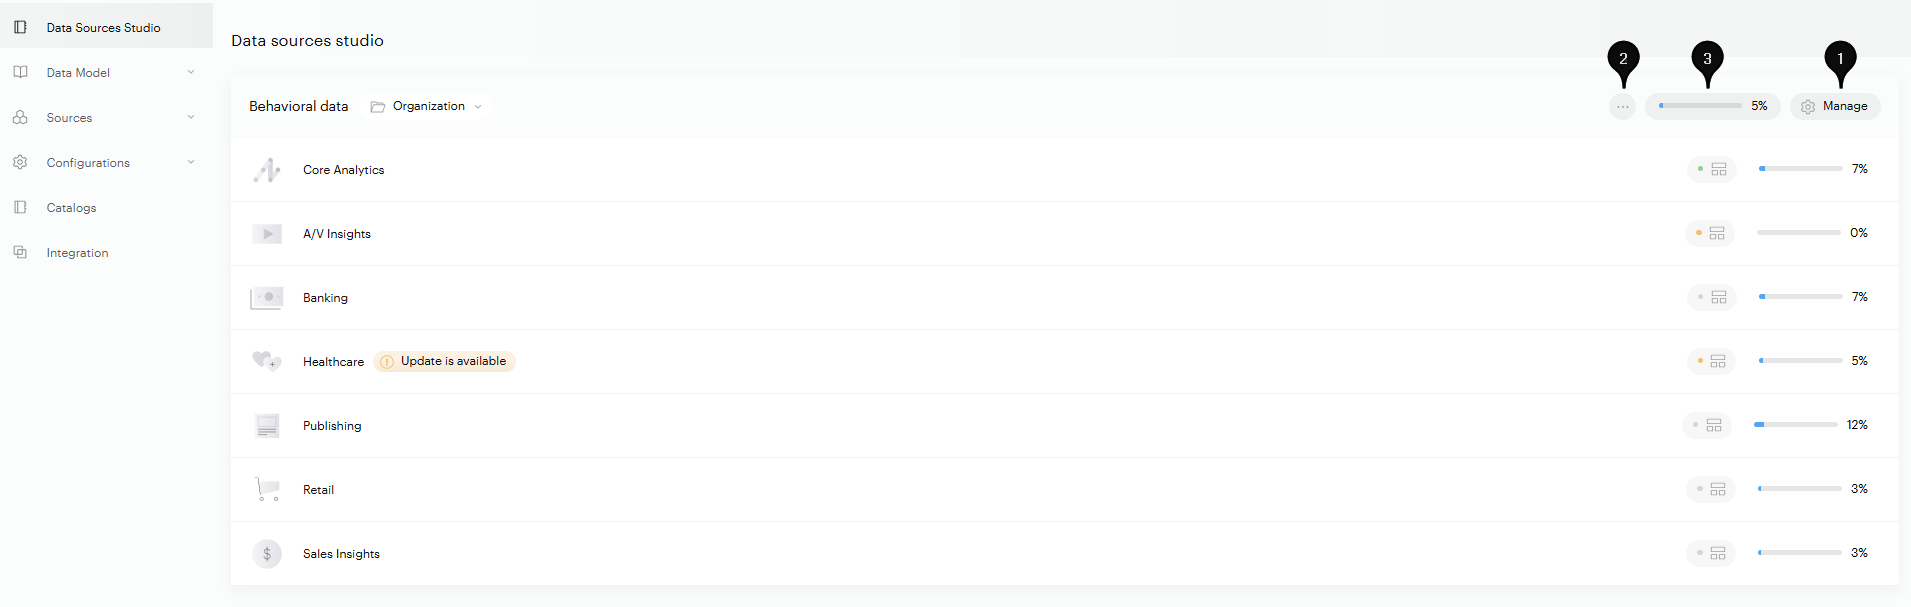Viewport: 1911px width, 607px height.
Task: Click the A/V Insights play icon
Action: [x=267, y=234]
